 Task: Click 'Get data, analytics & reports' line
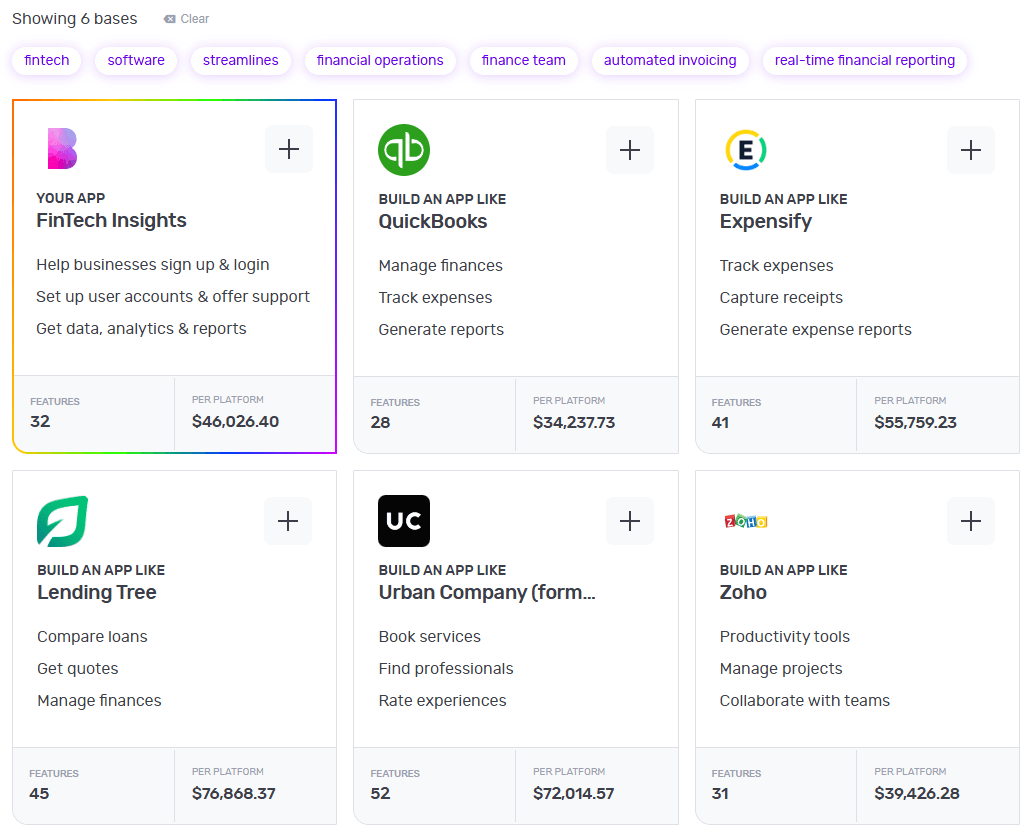coord(141,329)
